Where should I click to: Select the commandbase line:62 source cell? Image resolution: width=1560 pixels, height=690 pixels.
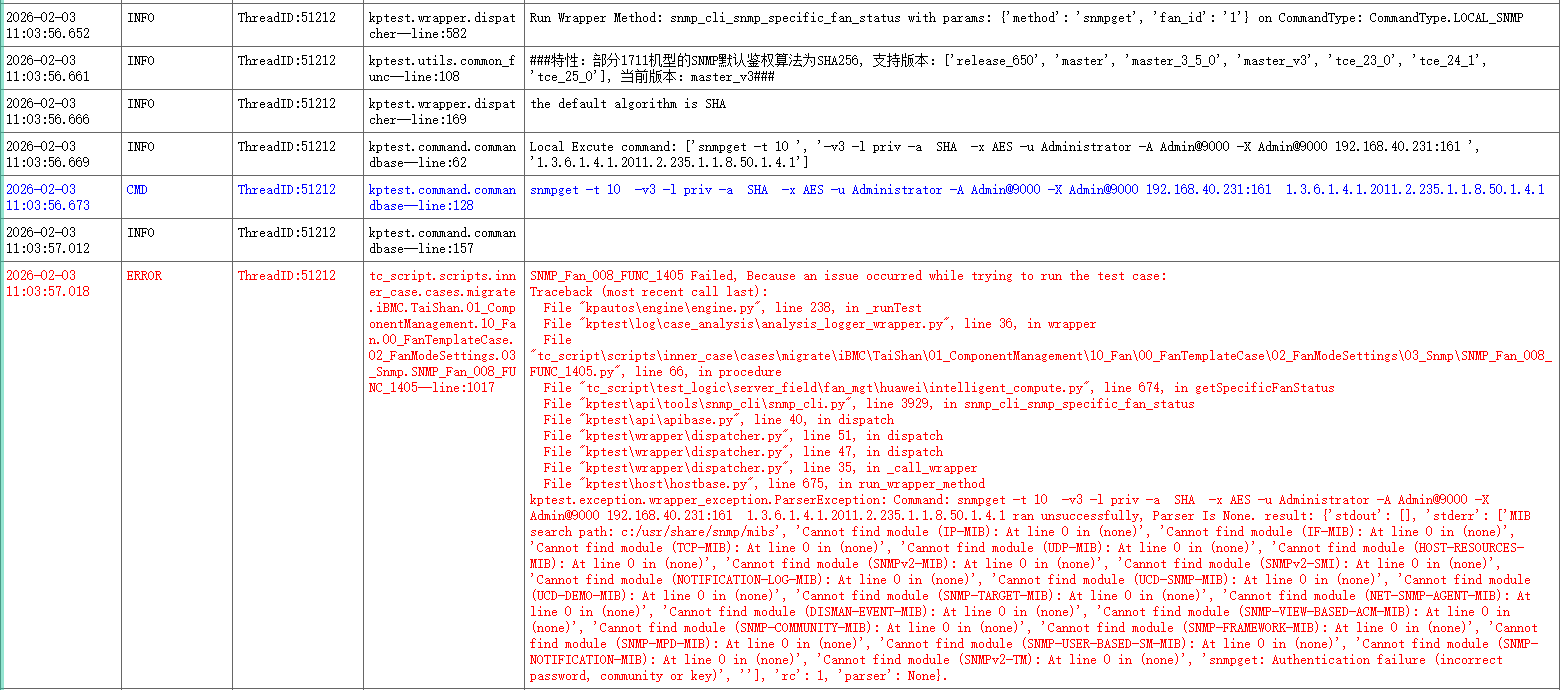click(442, 154)
